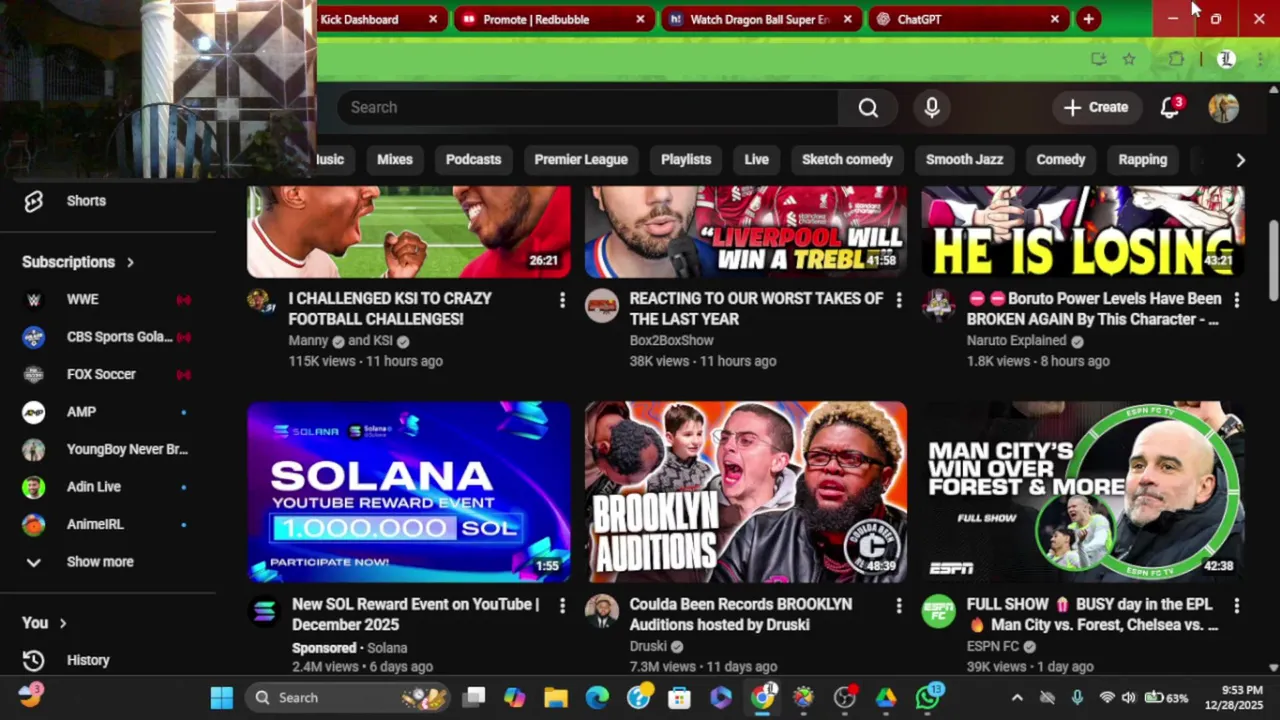Play the Man City's Win thumbnail

(x=1083, y=492)
